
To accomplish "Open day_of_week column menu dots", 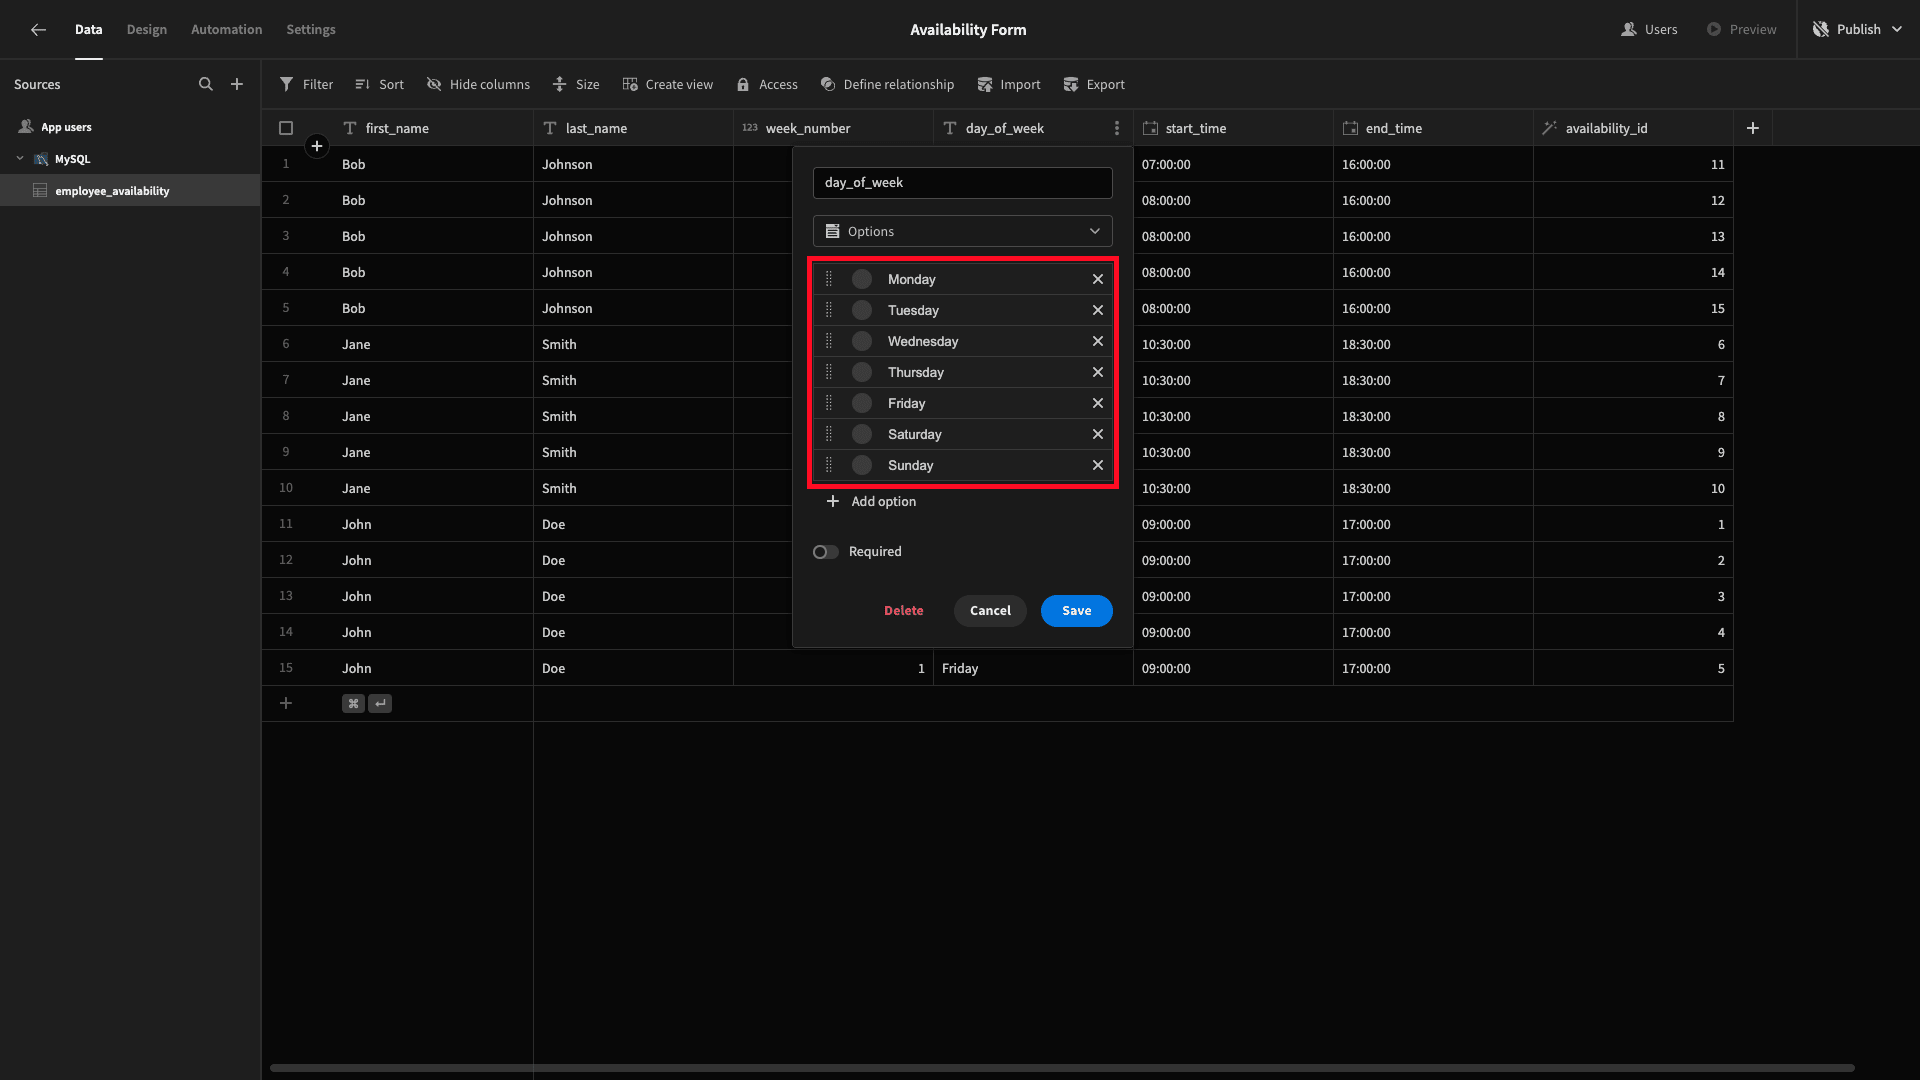I will (x=1117, y=128).
